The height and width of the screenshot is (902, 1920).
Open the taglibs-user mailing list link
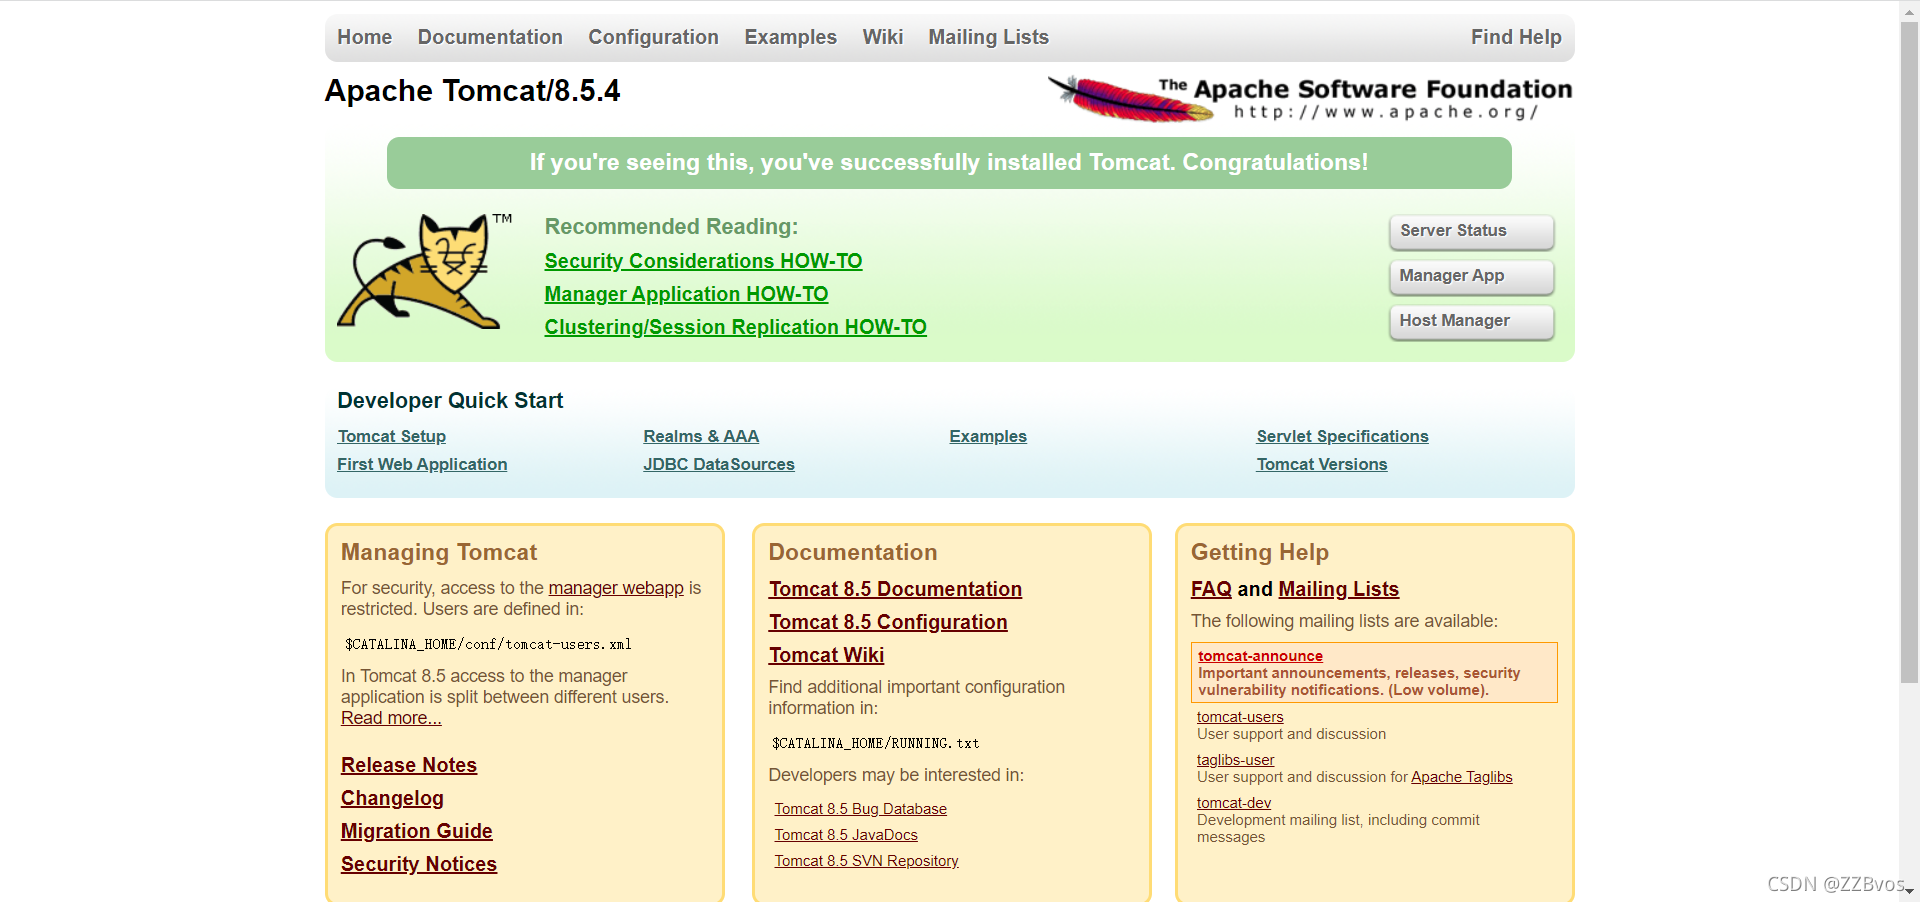click(1235, 760)
